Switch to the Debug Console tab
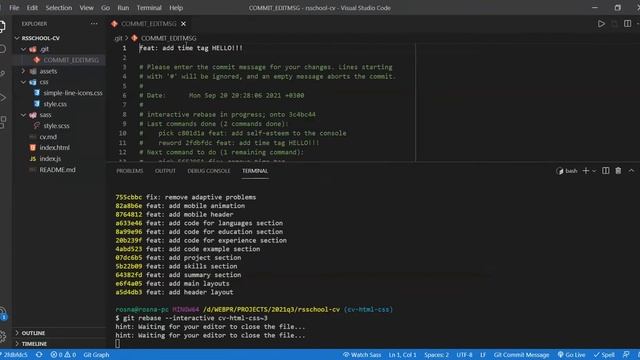This screenshot has height=360, width=640. [209, 171]
